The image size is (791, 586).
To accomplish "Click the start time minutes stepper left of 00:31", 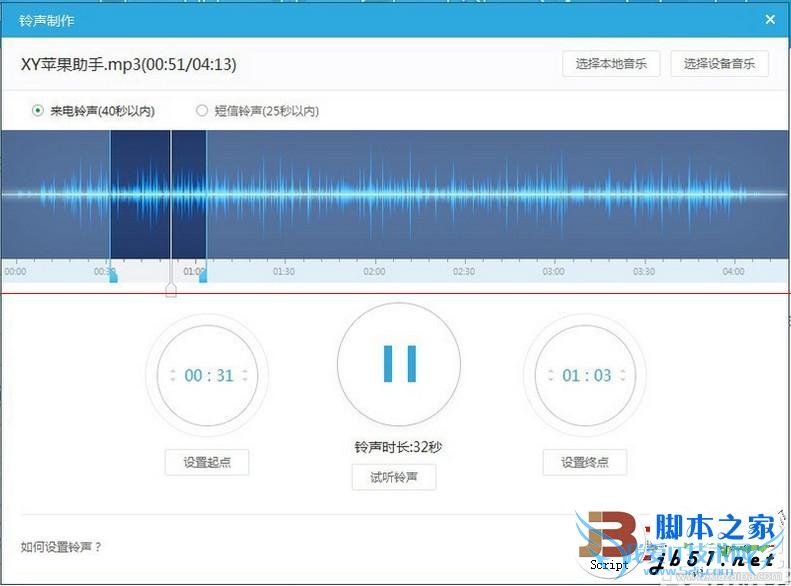I will click(x=173, y=375).
